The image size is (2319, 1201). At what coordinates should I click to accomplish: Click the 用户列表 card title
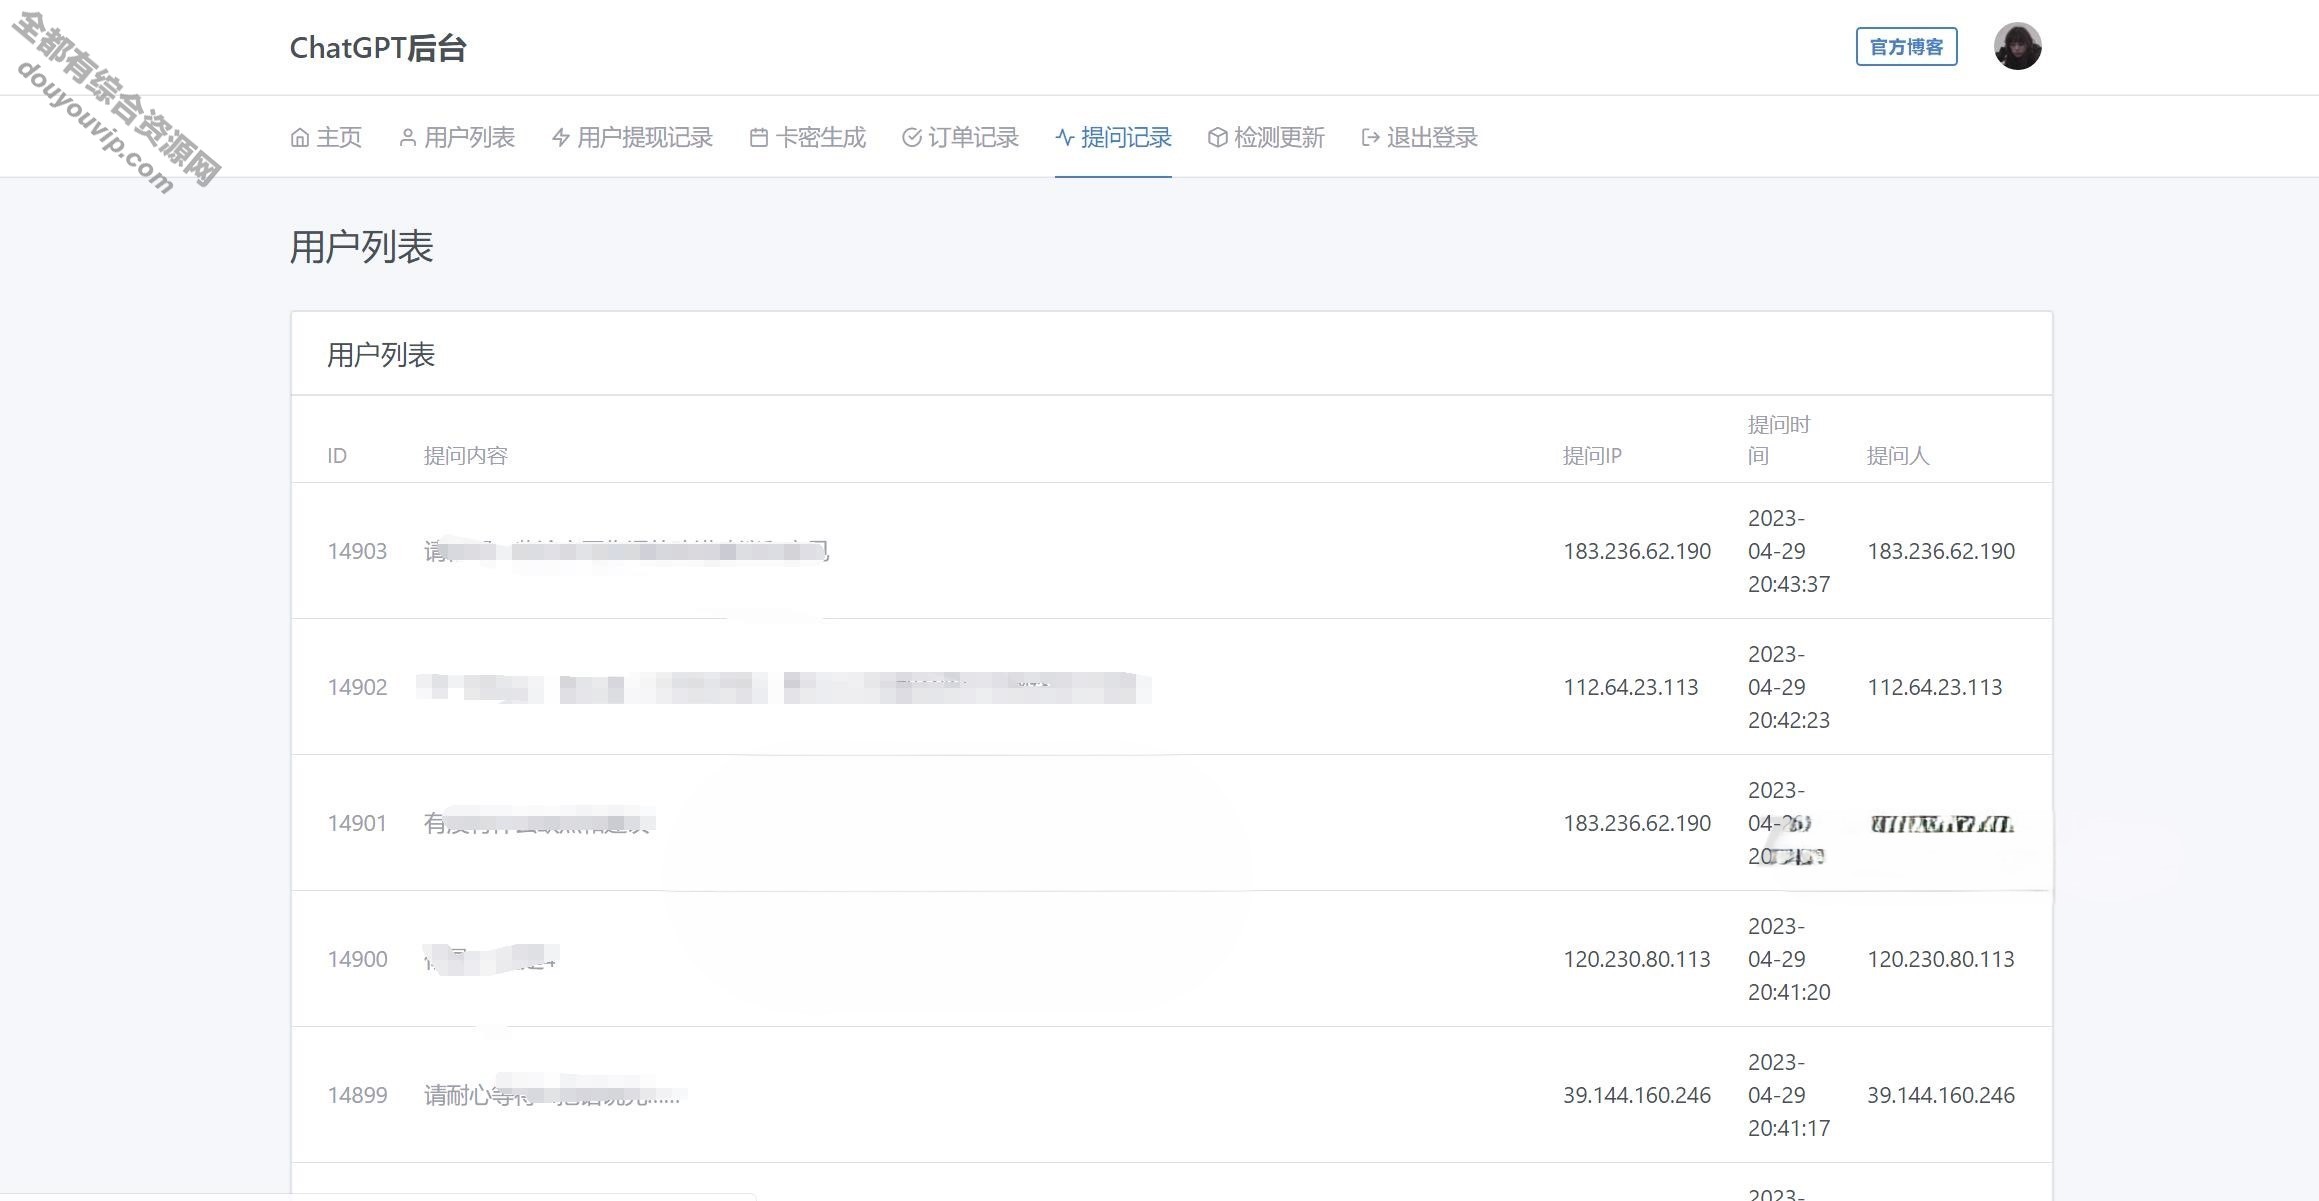click(381, 355)
